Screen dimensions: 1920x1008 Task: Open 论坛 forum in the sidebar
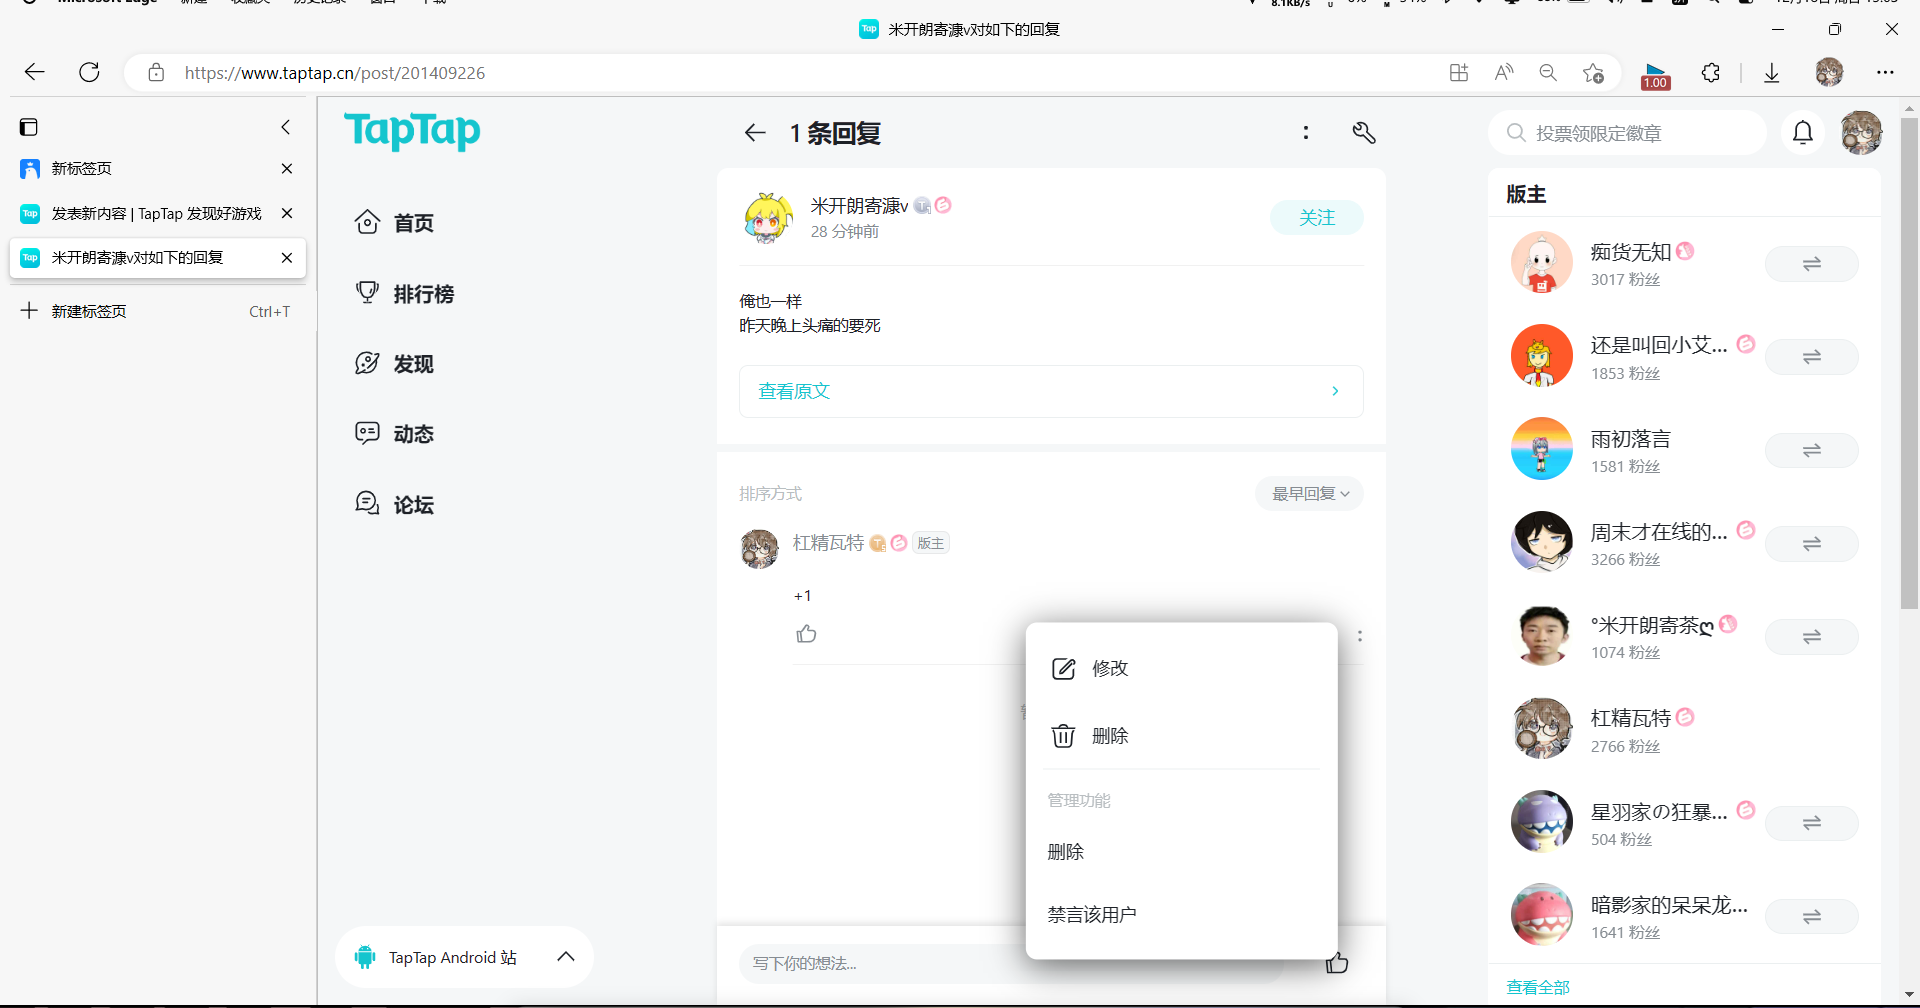[395, 504]
